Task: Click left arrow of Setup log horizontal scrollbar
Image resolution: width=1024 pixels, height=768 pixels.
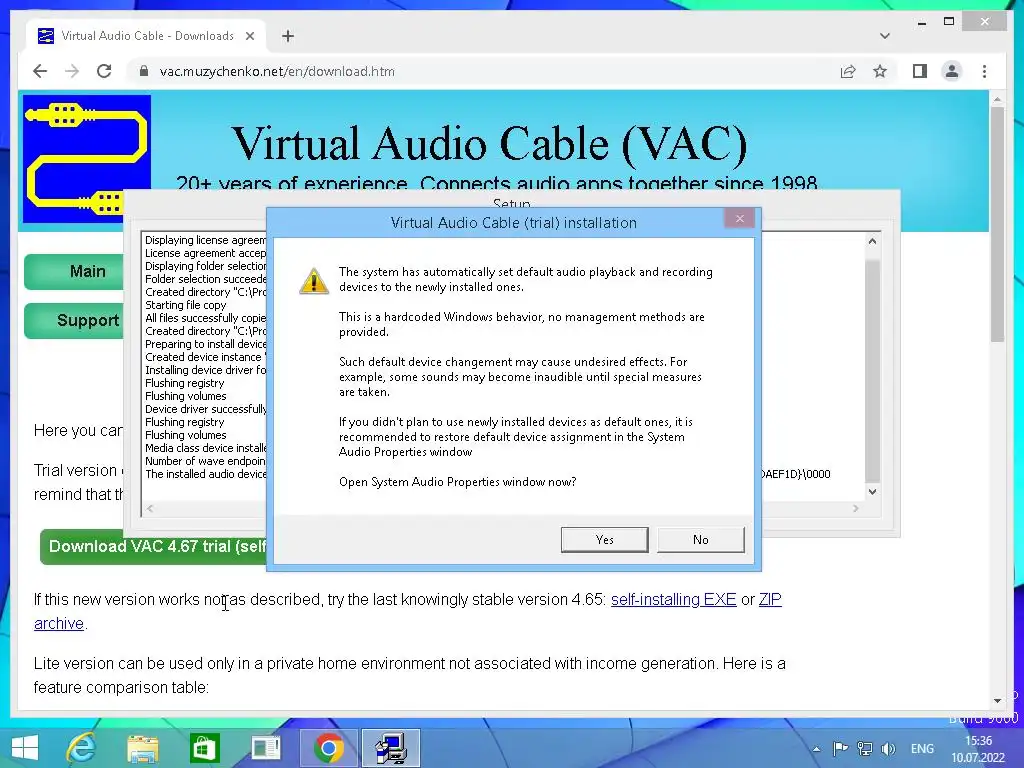Action: [150, 508]
